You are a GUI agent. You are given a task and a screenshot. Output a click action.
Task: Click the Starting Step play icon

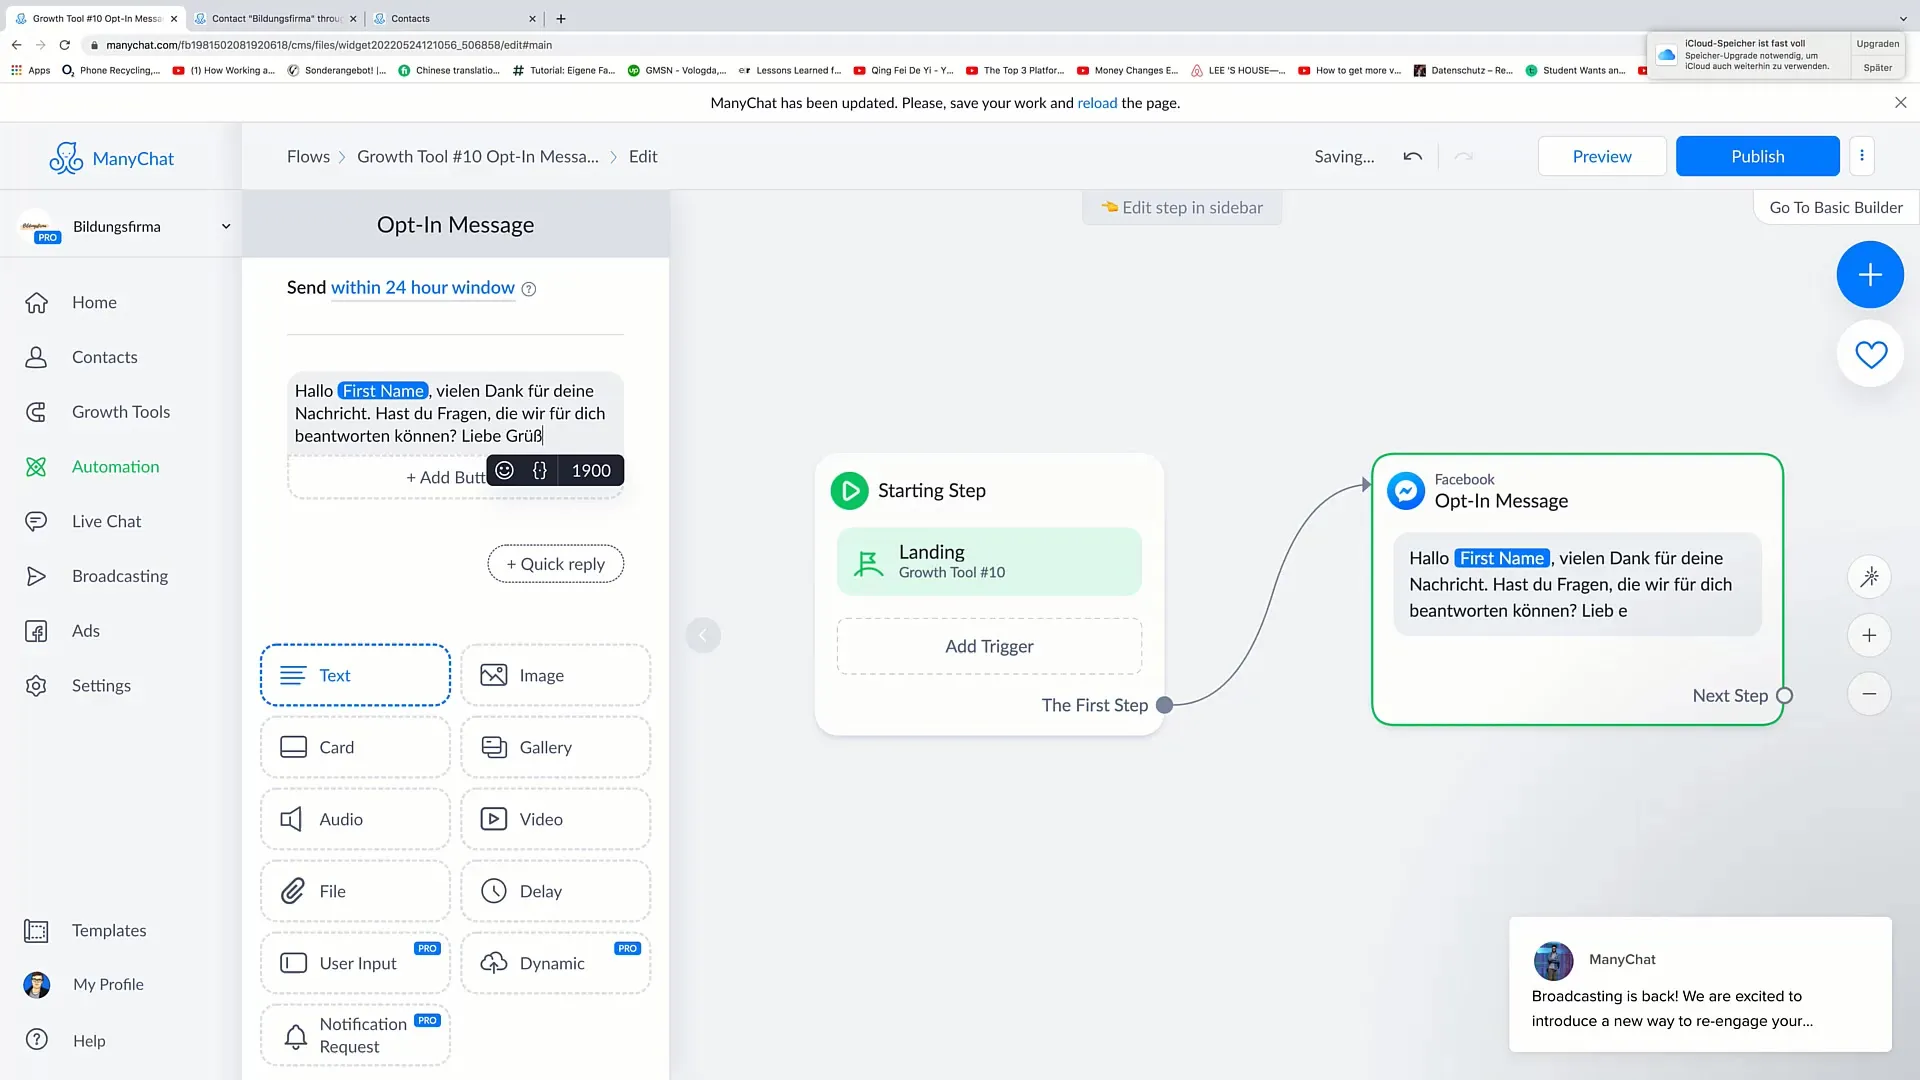848,491
